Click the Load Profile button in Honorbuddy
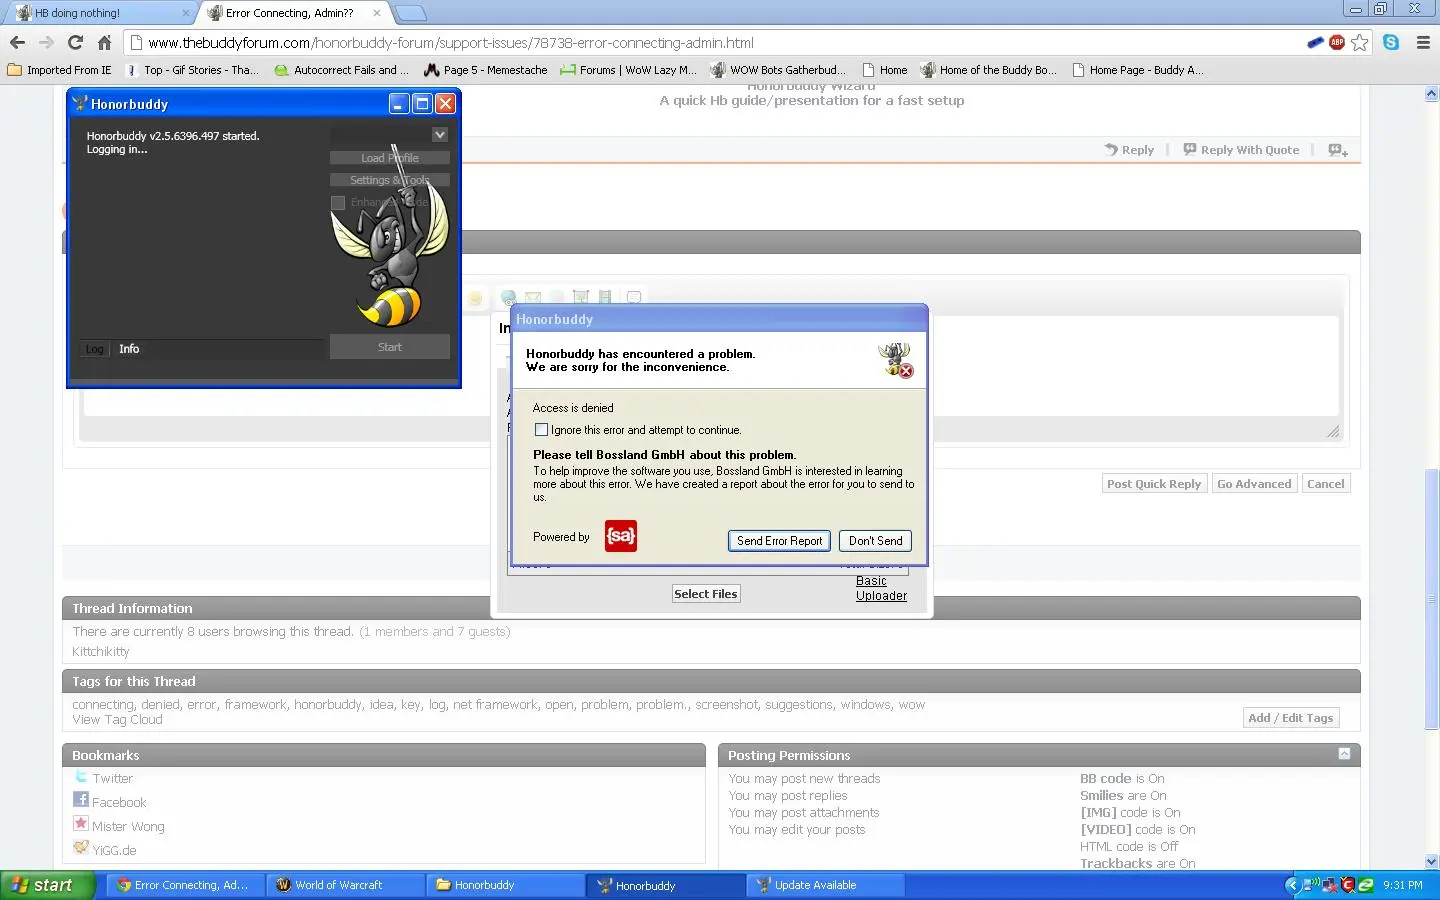 click(x=390, y=158)
